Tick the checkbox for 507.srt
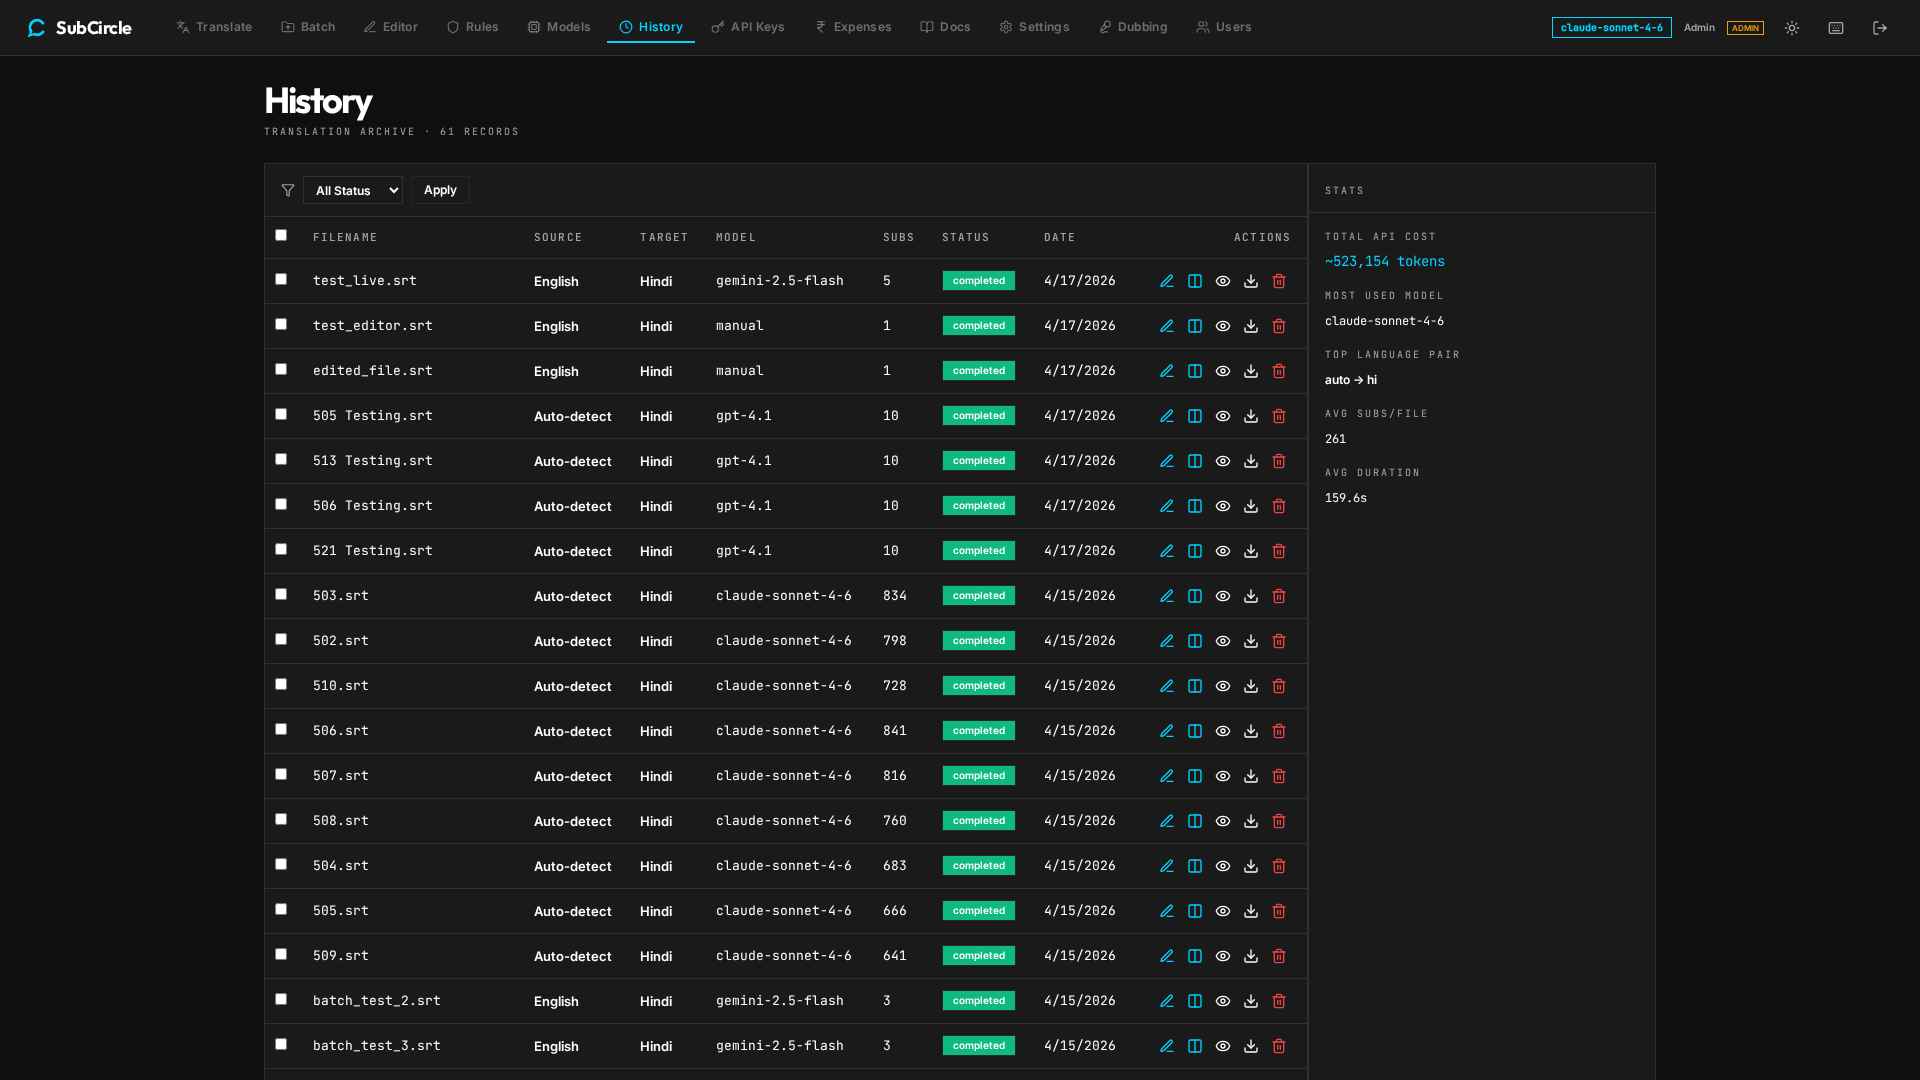Viewport: 1920px width, 1080px height. pyautogui.click(x=281, y=774)
